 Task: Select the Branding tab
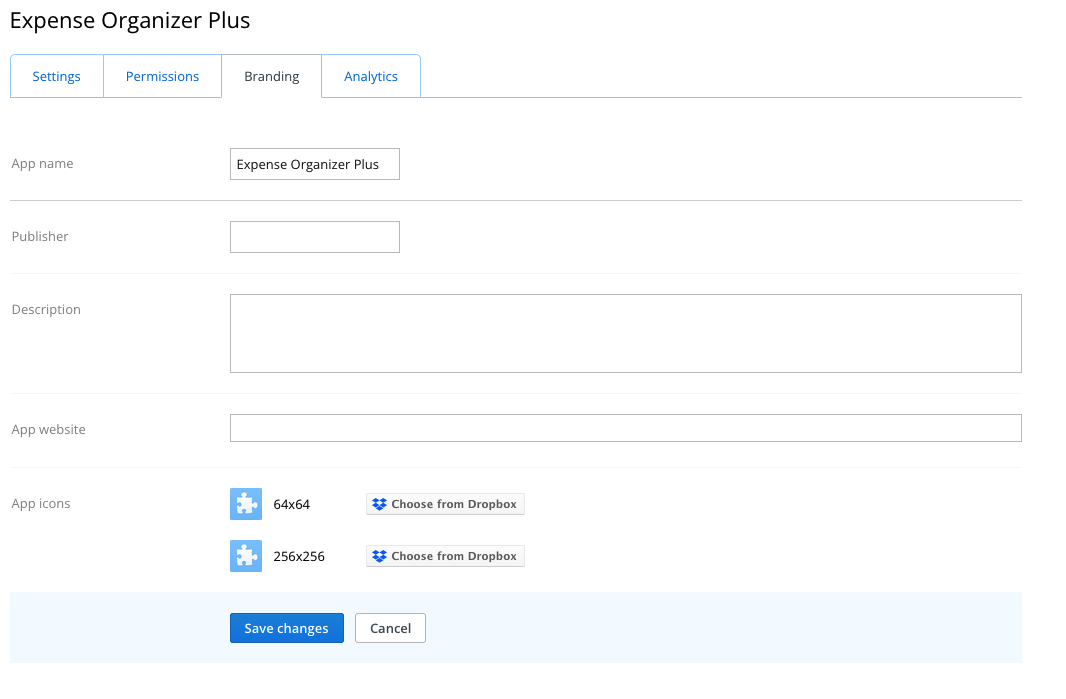point(272,76)
